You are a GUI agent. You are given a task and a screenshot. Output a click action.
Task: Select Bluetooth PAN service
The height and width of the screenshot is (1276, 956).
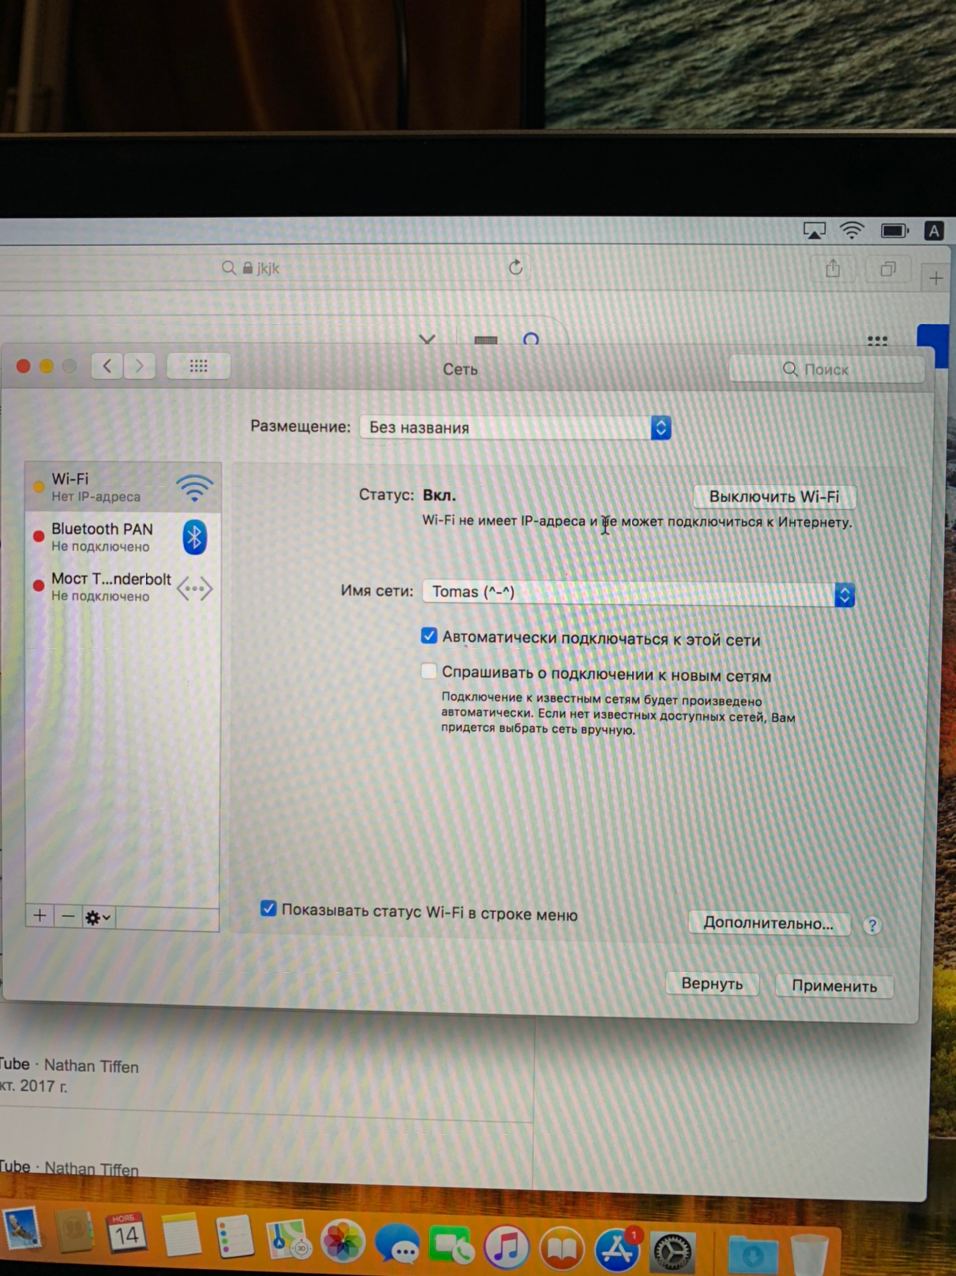123,537
